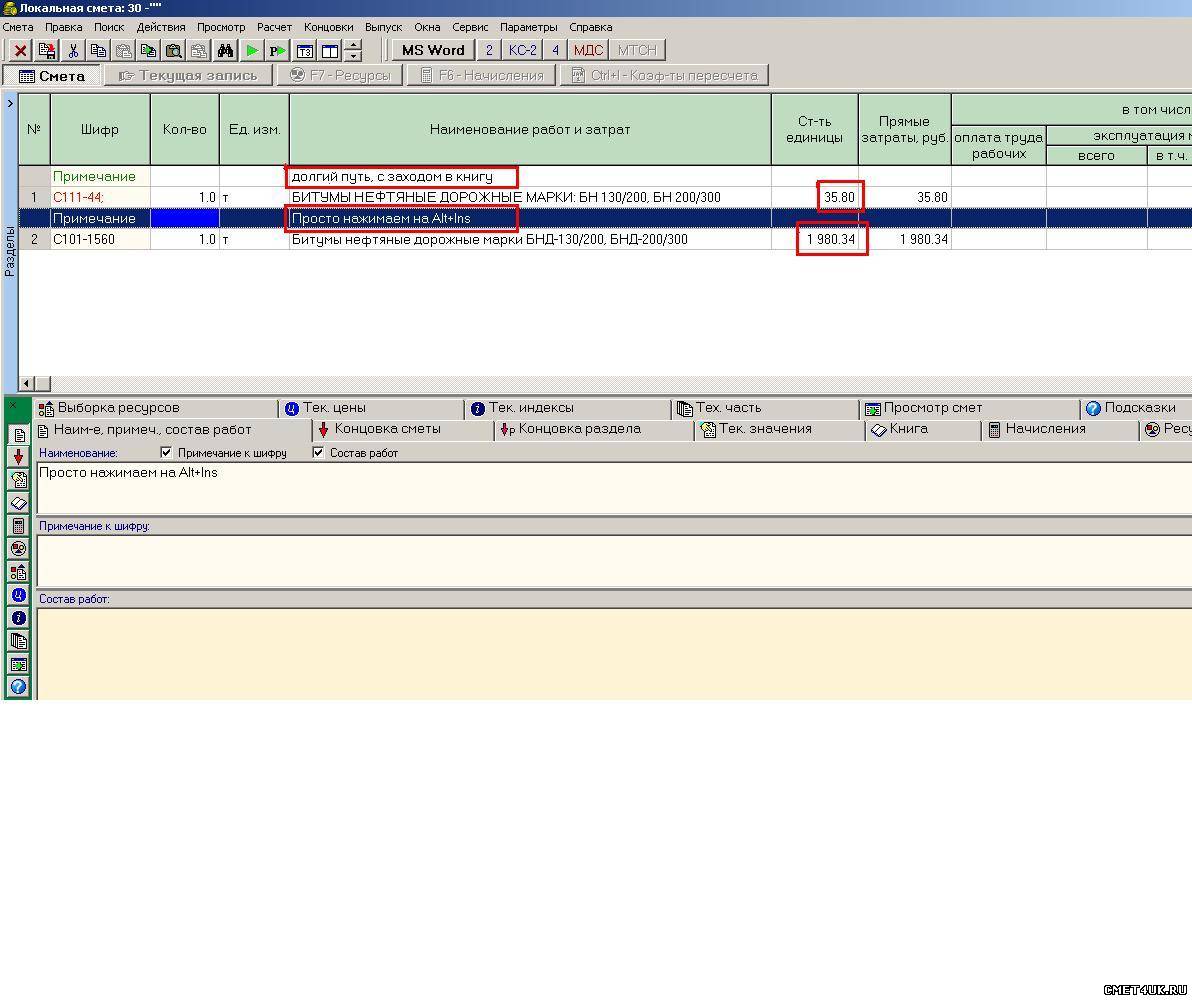The width and height of the screenshot is (1192, 1000).
Task: Open the Правка menu
Action: click(64, 27)
